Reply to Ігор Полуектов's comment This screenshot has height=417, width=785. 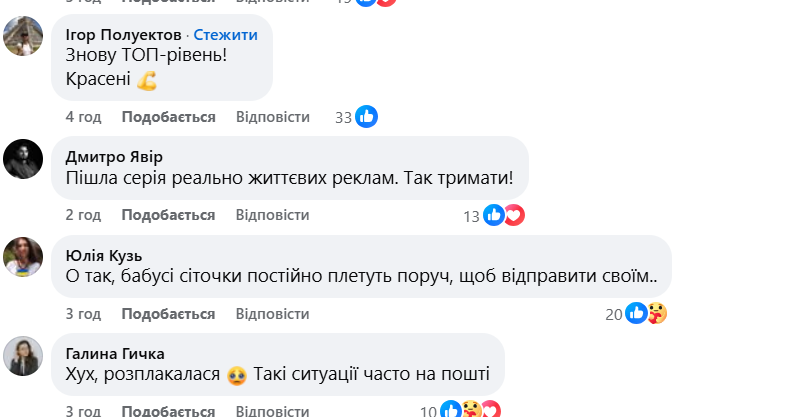click(272, 117)
